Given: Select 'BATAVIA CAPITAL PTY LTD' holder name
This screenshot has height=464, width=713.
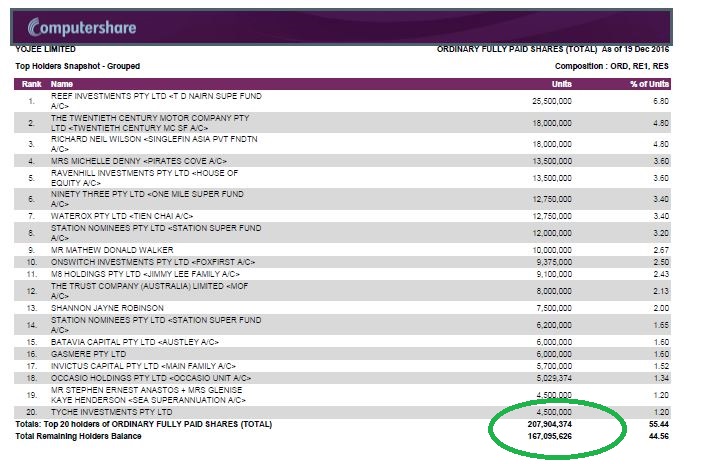Looking at the screenshot, I should coord(135,342).
